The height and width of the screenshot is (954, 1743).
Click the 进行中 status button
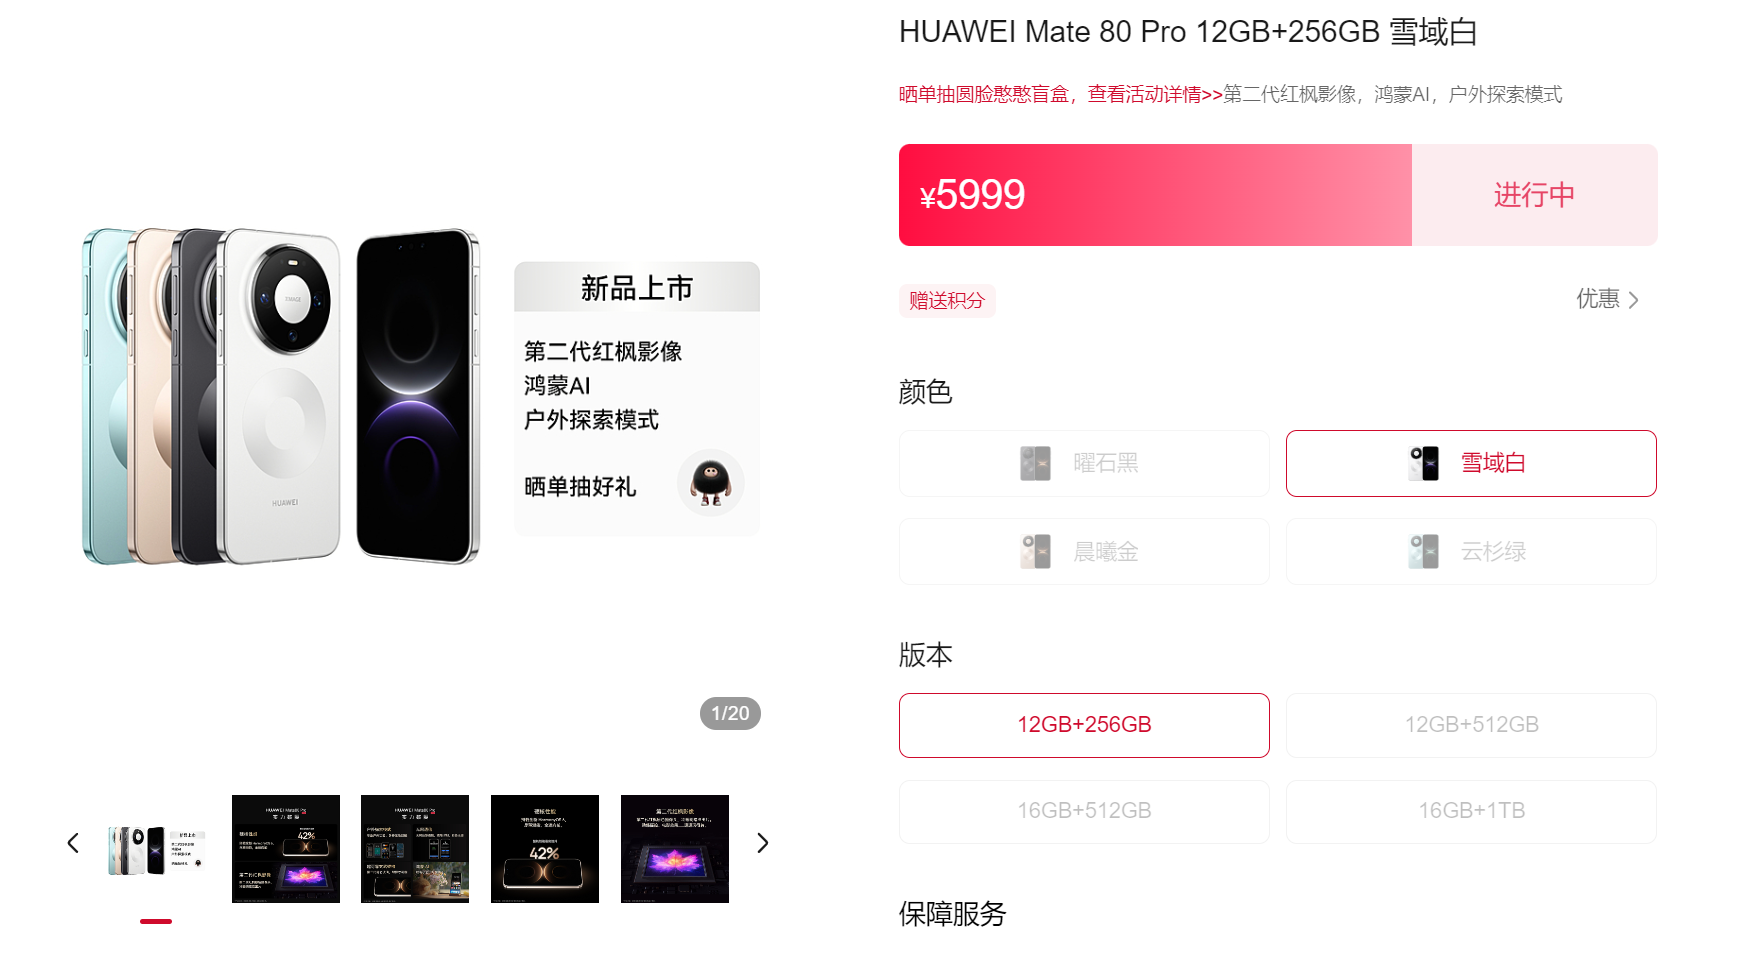1534,195
